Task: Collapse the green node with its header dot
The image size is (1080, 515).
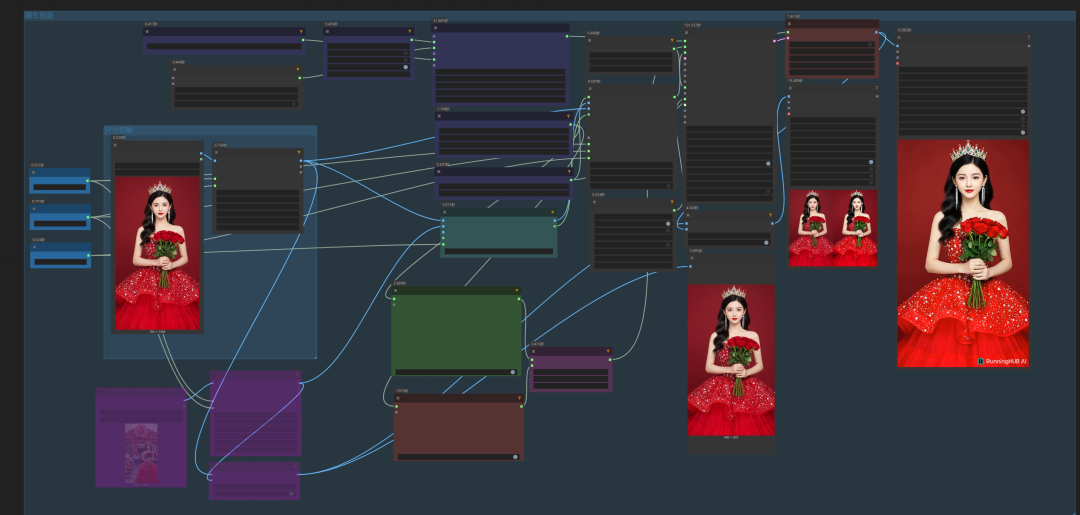Action: click(395, 291)
